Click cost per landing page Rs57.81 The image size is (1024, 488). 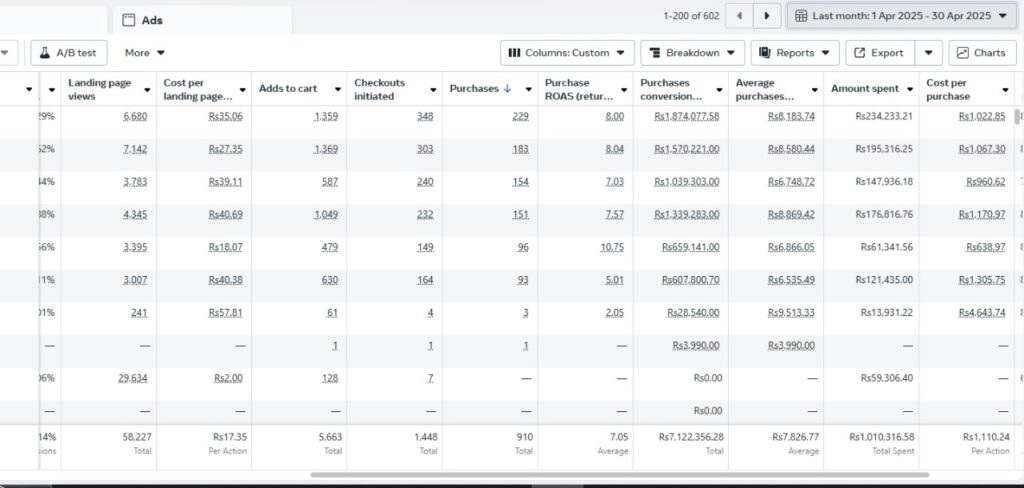225,312
